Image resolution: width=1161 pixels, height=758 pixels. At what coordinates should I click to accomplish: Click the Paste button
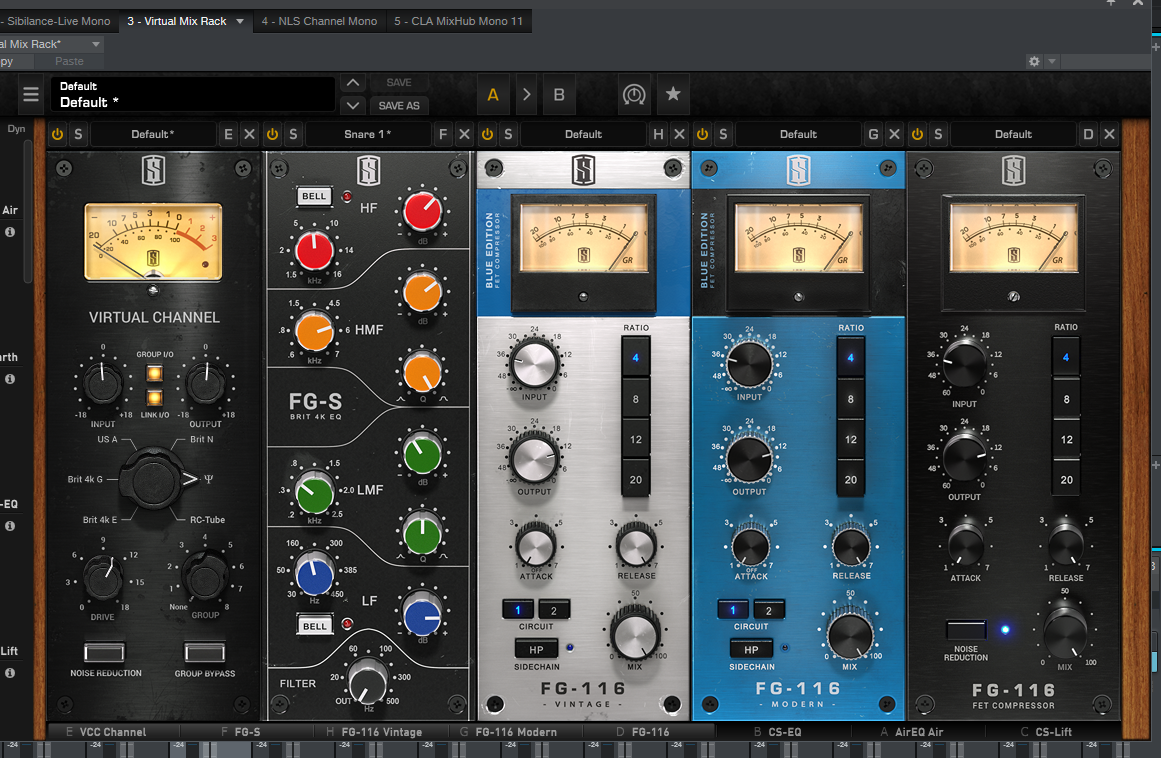click(69, 61)
